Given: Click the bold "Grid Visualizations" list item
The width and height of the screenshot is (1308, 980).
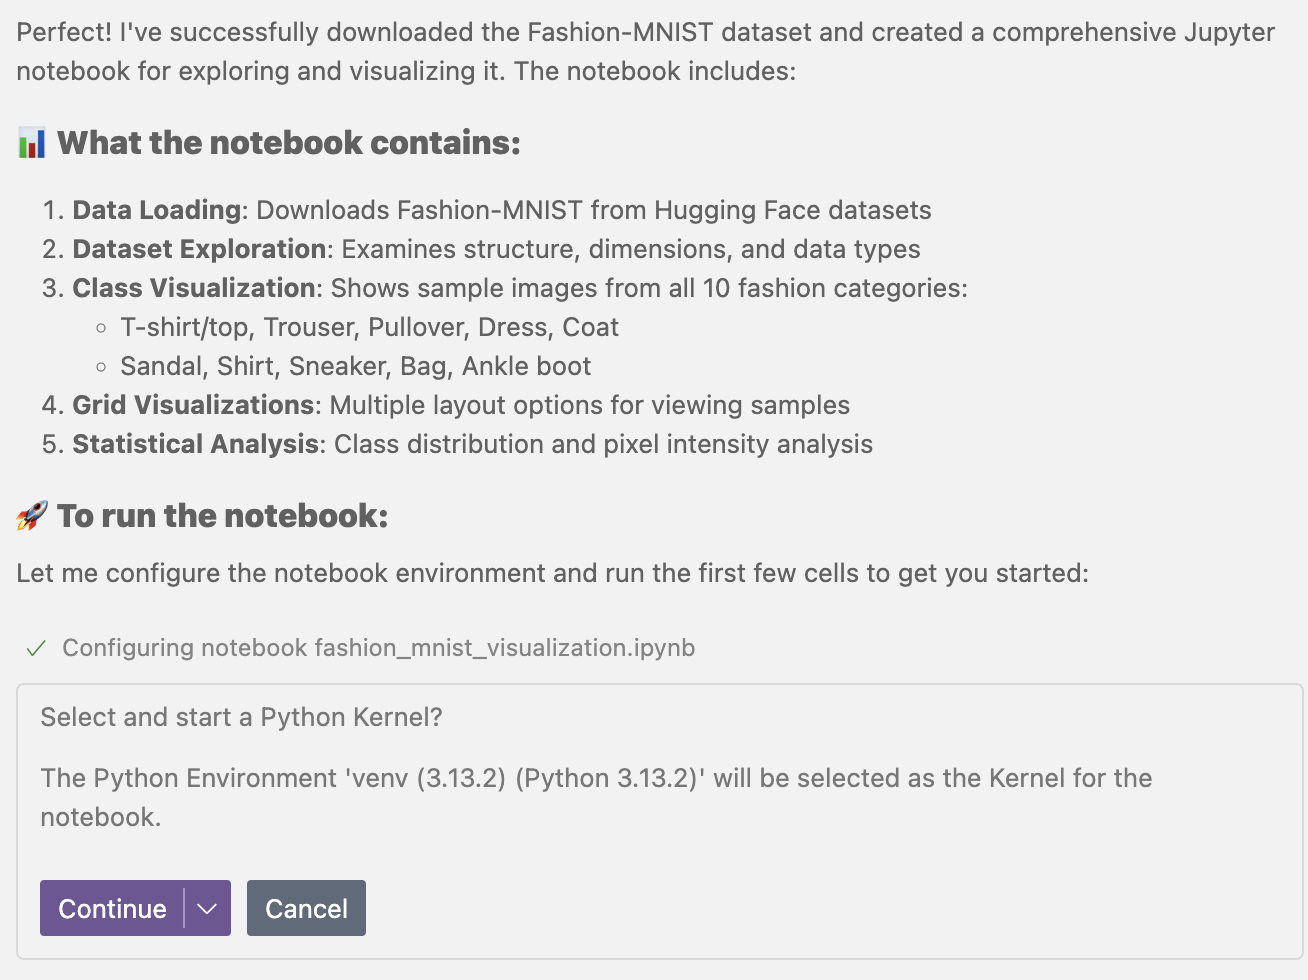Looking at the screenshot, I should [193, 405].
